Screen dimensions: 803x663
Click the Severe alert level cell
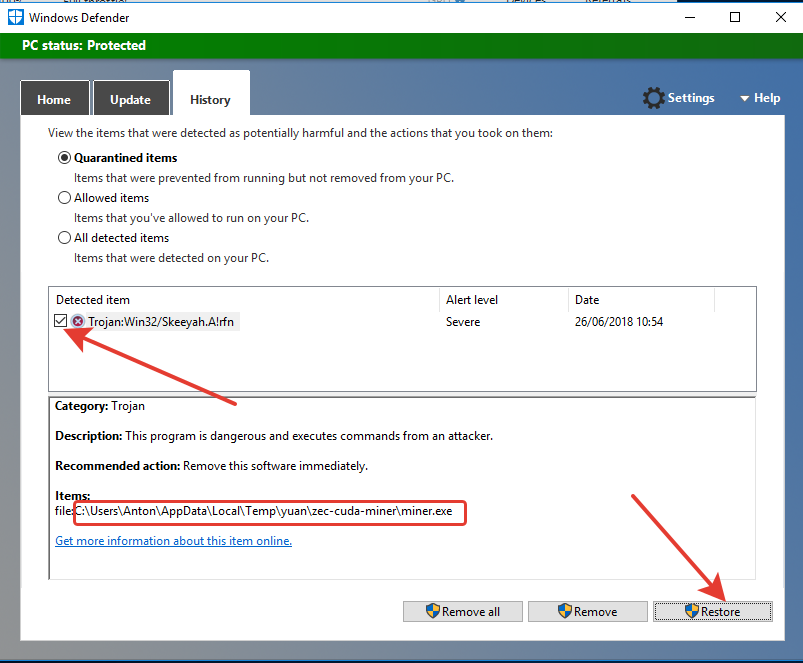[463, 322]
